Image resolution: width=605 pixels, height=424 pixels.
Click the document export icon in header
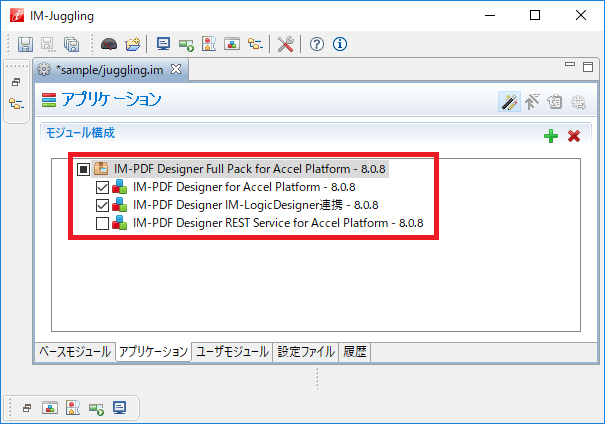555,102
